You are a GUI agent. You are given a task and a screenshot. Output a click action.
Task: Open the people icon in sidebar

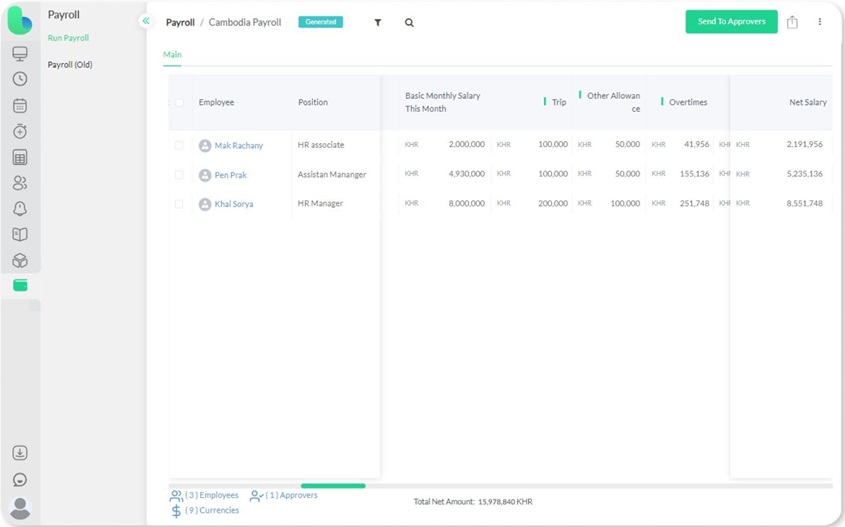coord(20,183)
